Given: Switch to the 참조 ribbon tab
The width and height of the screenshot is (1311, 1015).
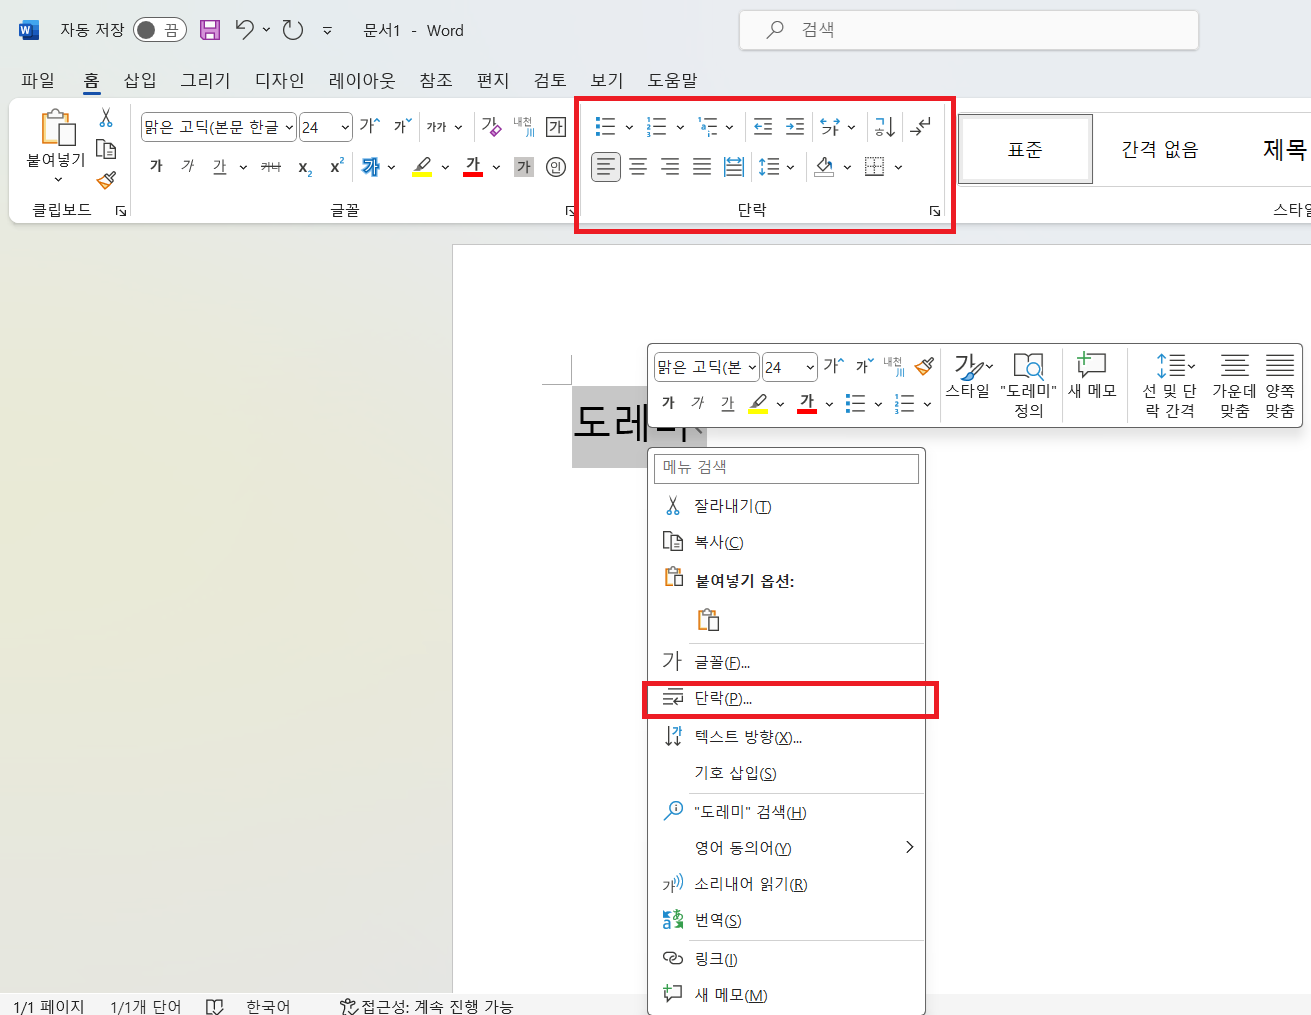Looking at the screenshot, I should 436,80.
